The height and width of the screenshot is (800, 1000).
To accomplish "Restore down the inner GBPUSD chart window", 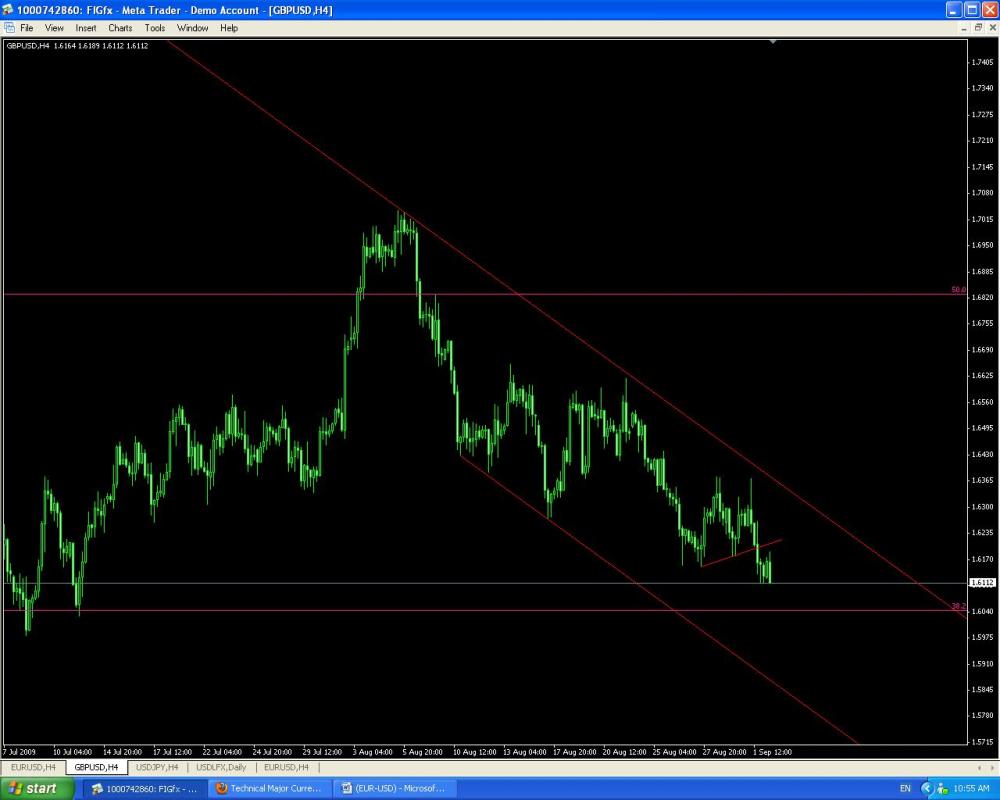I will tap(978, 27).
